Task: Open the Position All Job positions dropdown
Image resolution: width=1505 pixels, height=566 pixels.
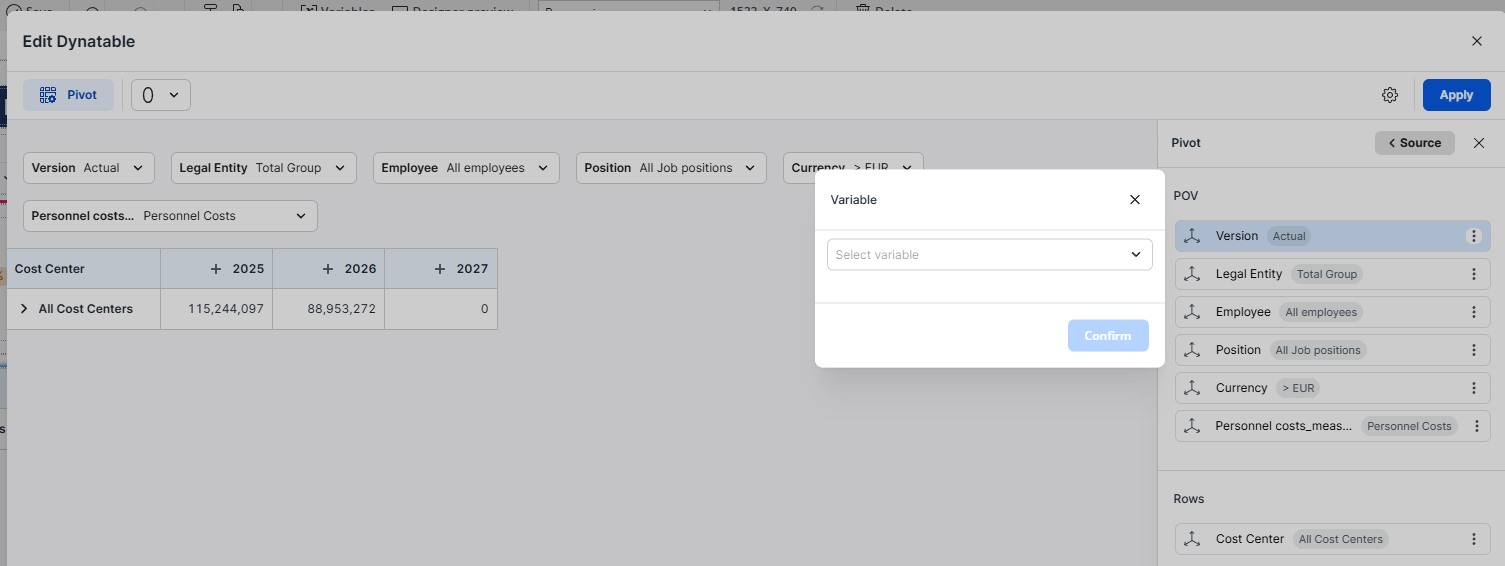Action: coord(671,168)
